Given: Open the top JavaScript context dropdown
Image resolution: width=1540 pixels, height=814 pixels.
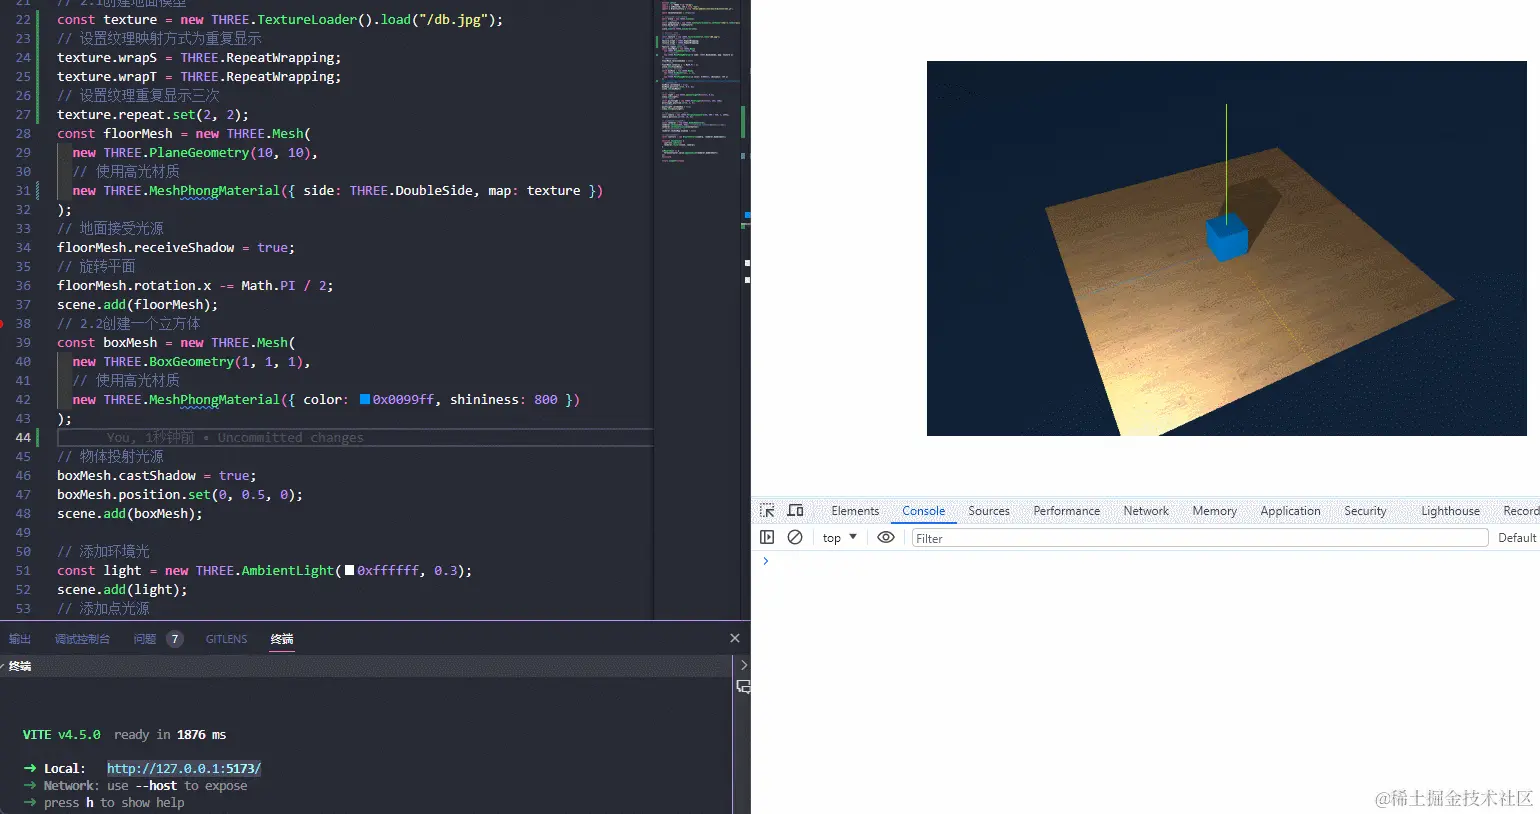Looking at the screenshot, I should click(x=839, y=538).
